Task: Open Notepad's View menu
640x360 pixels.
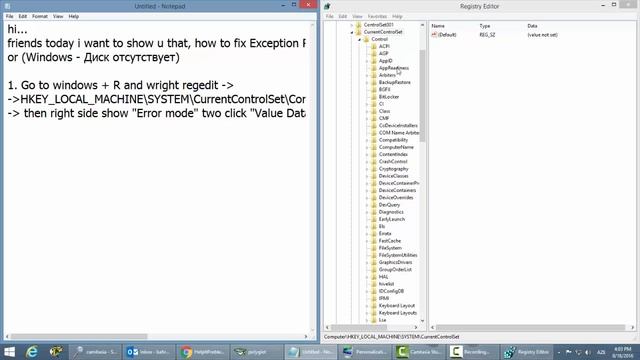Action: [x=58, y=16]
